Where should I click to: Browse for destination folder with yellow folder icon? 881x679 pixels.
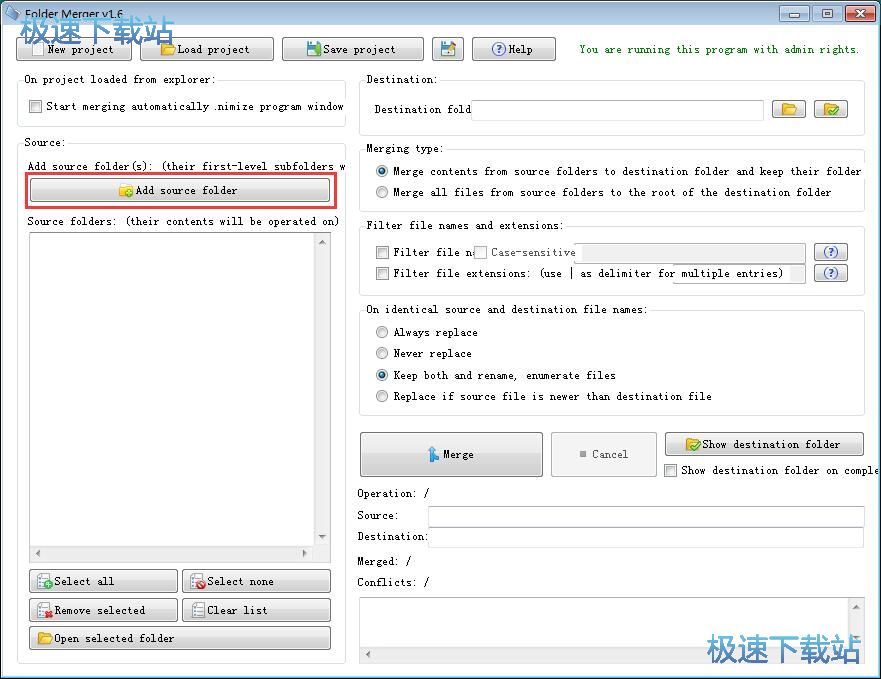[x=789, y=109]
